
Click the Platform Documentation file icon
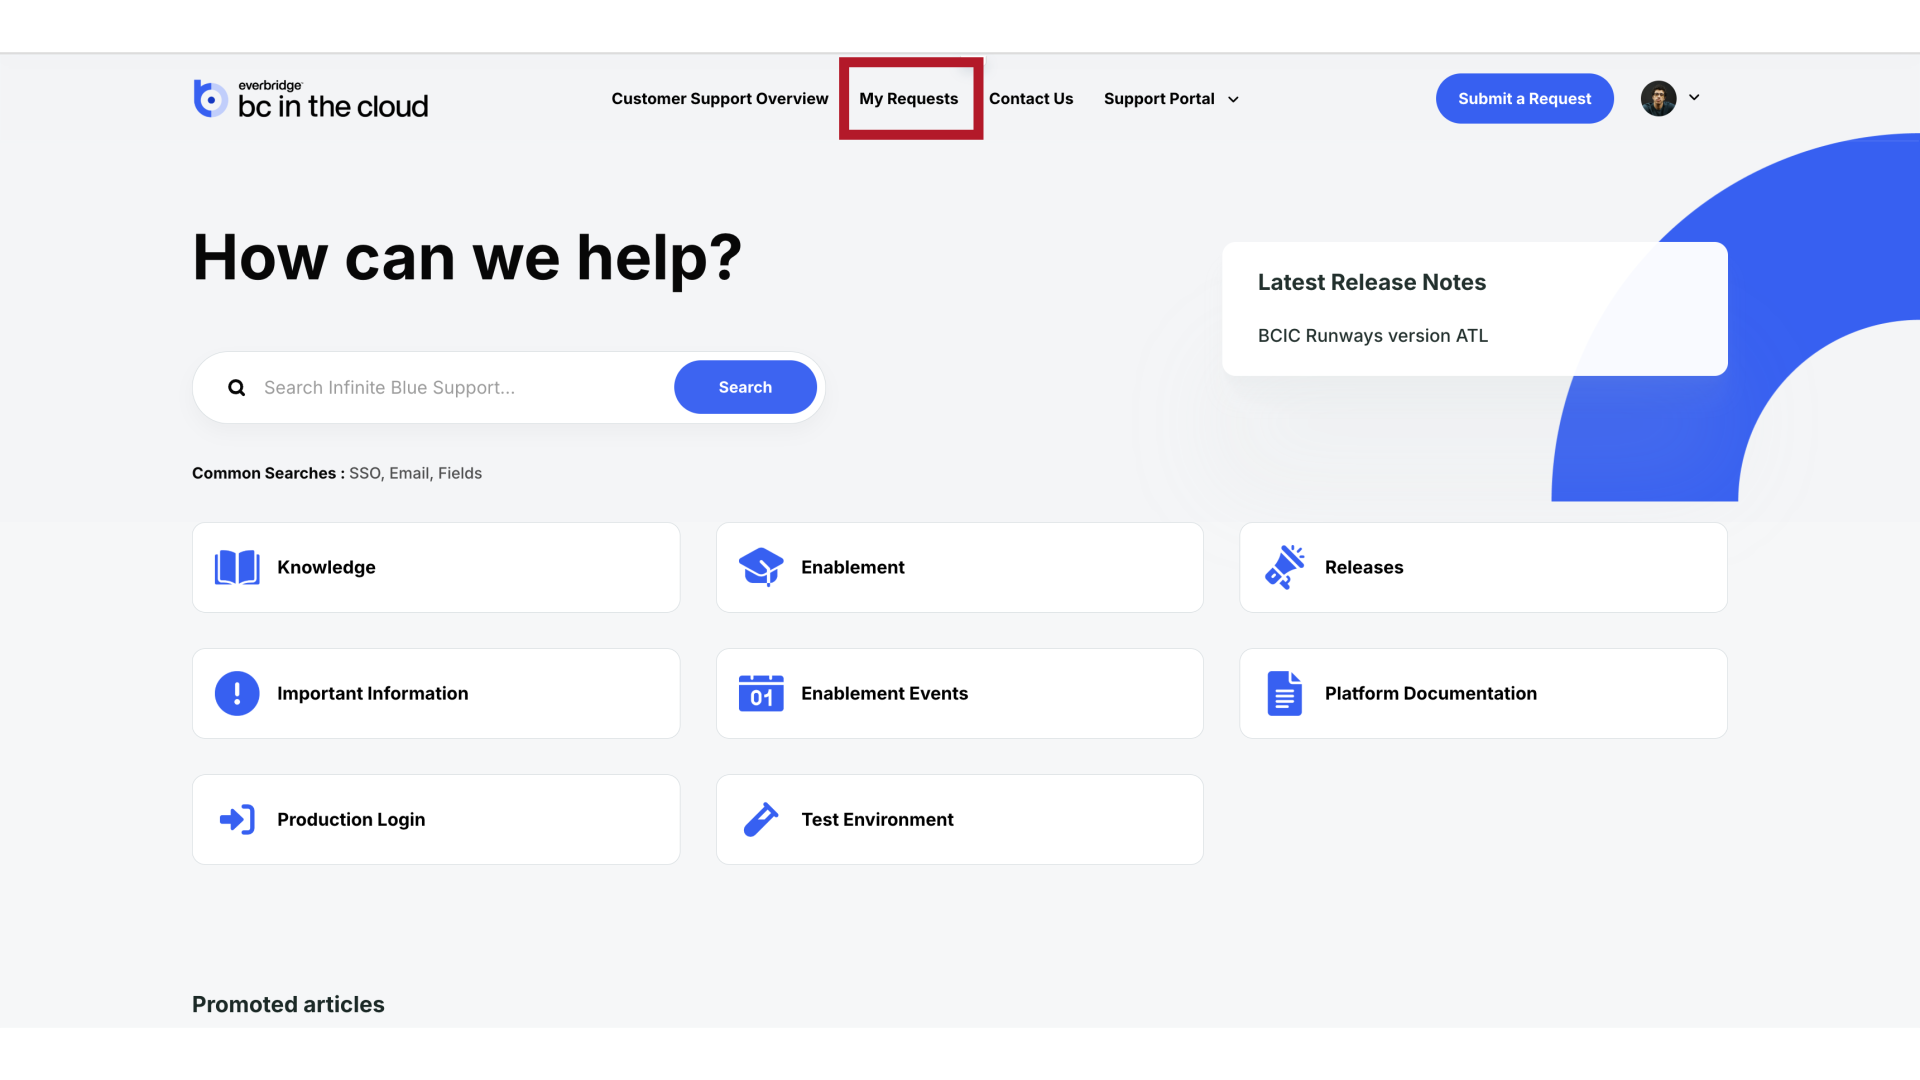pyautogui.click(x=1285, y=693)
